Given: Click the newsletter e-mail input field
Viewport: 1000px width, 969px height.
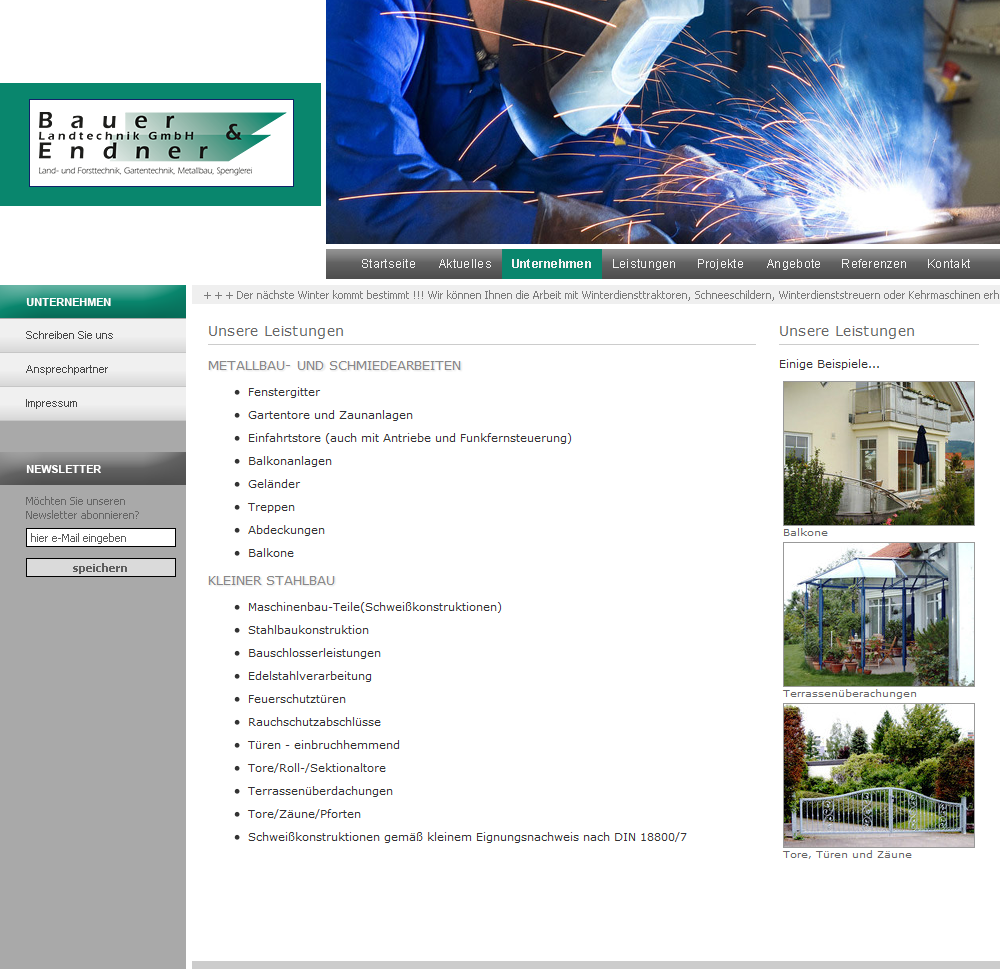Looking at the screenshot, I should [100, 538].
